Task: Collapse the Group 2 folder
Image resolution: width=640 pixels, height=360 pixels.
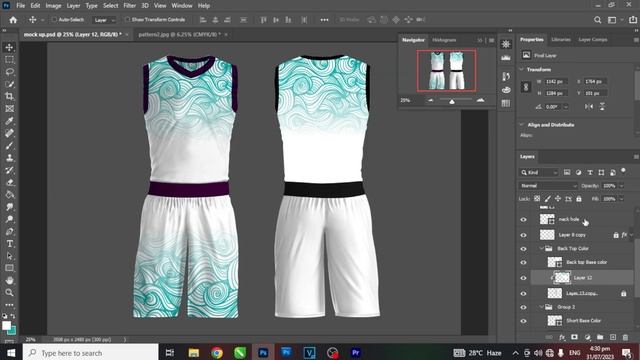Action: [542, 307]
